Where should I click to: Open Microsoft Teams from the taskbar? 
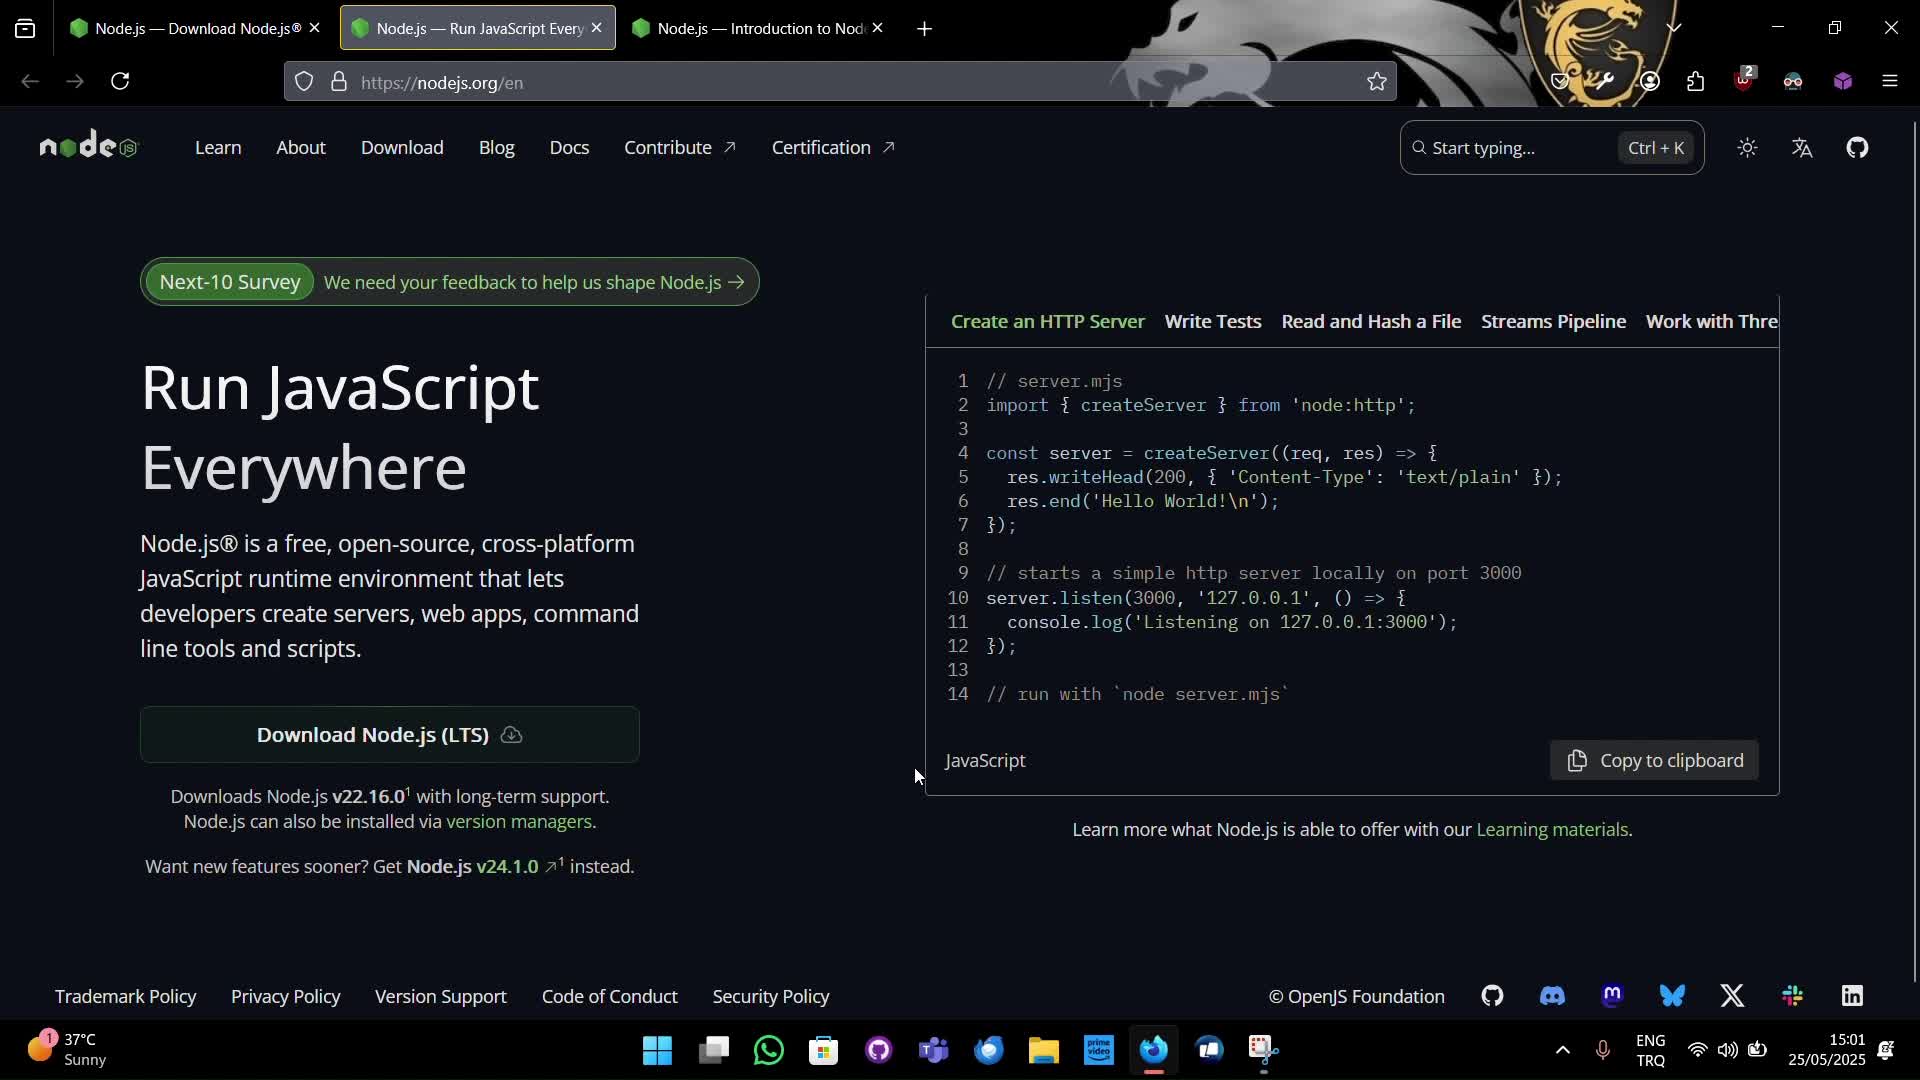click(x=933, y=1050)
